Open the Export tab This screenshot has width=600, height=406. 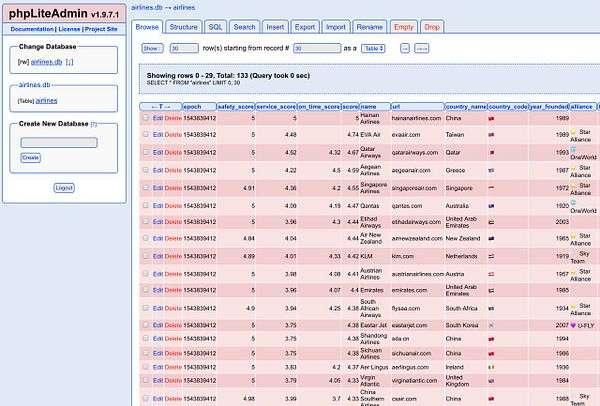tap(306, 25)
